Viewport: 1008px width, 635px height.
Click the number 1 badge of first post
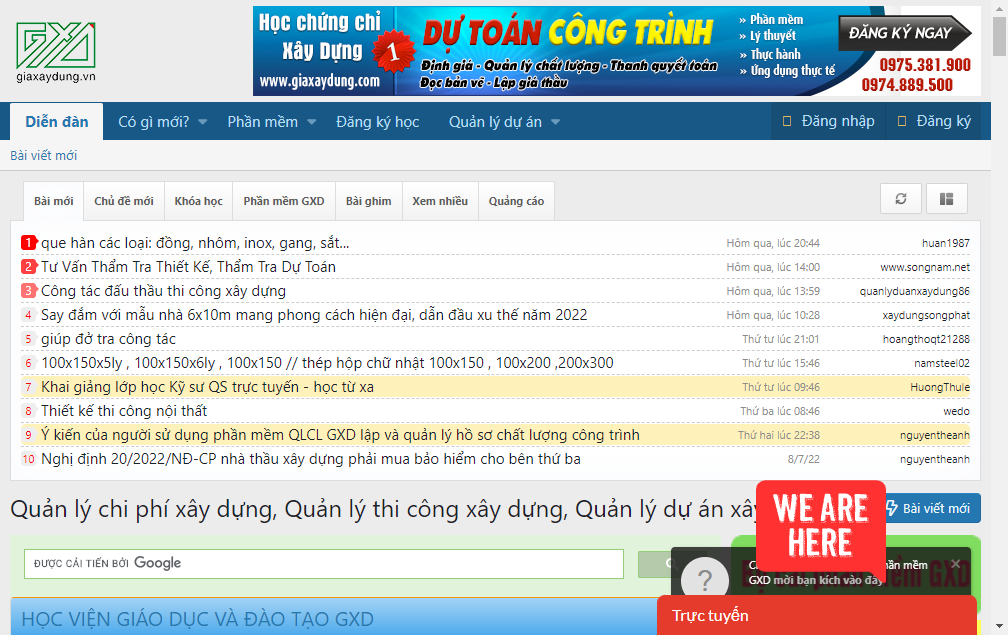29,243
